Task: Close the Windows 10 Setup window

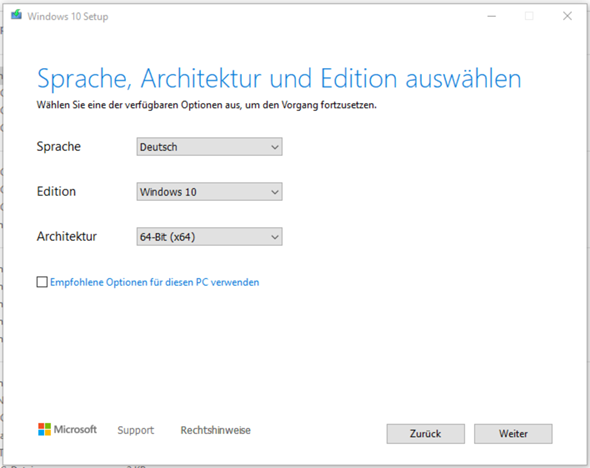Action: click(x=567, y=16)
